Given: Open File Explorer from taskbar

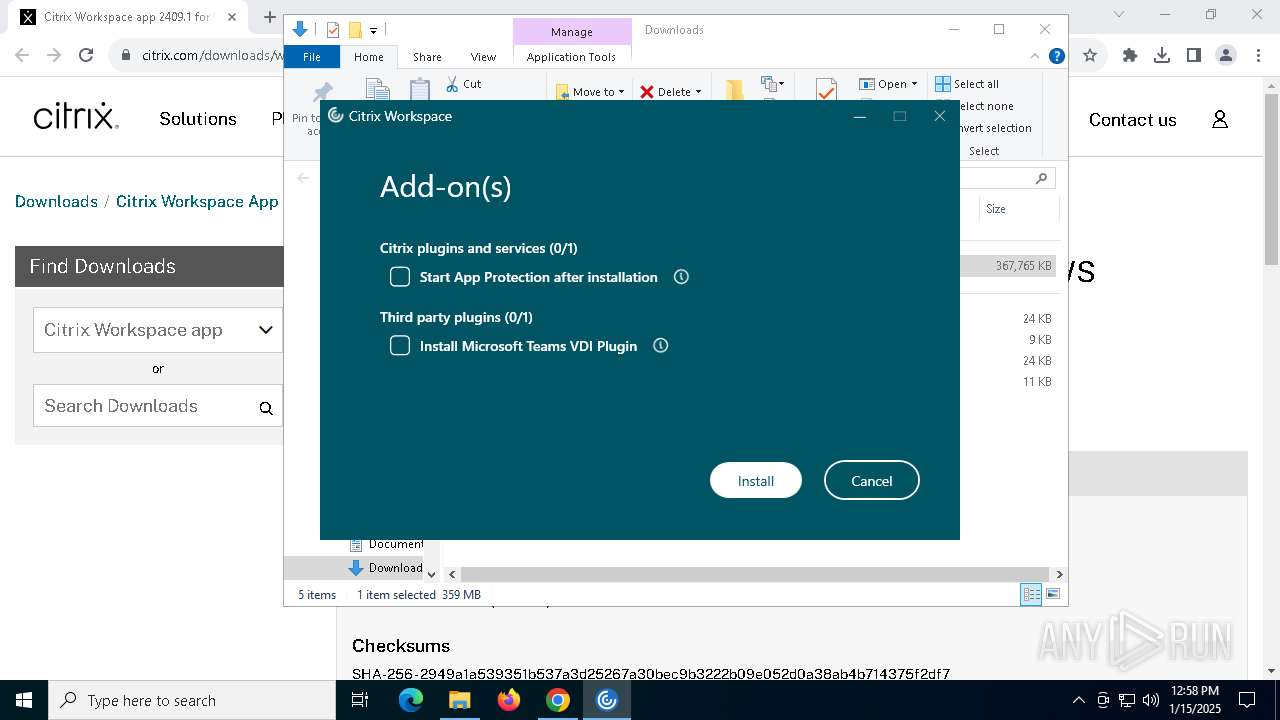Looking at the screenshot, I should click(459, 700).
